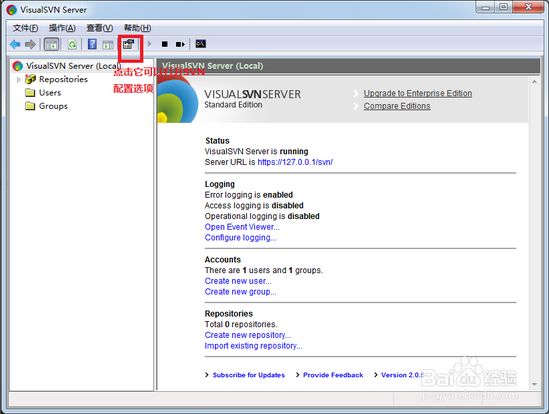Click the Version 2.0 link
The width and height of the screenshot is (549, 414).
click(403, 375)
